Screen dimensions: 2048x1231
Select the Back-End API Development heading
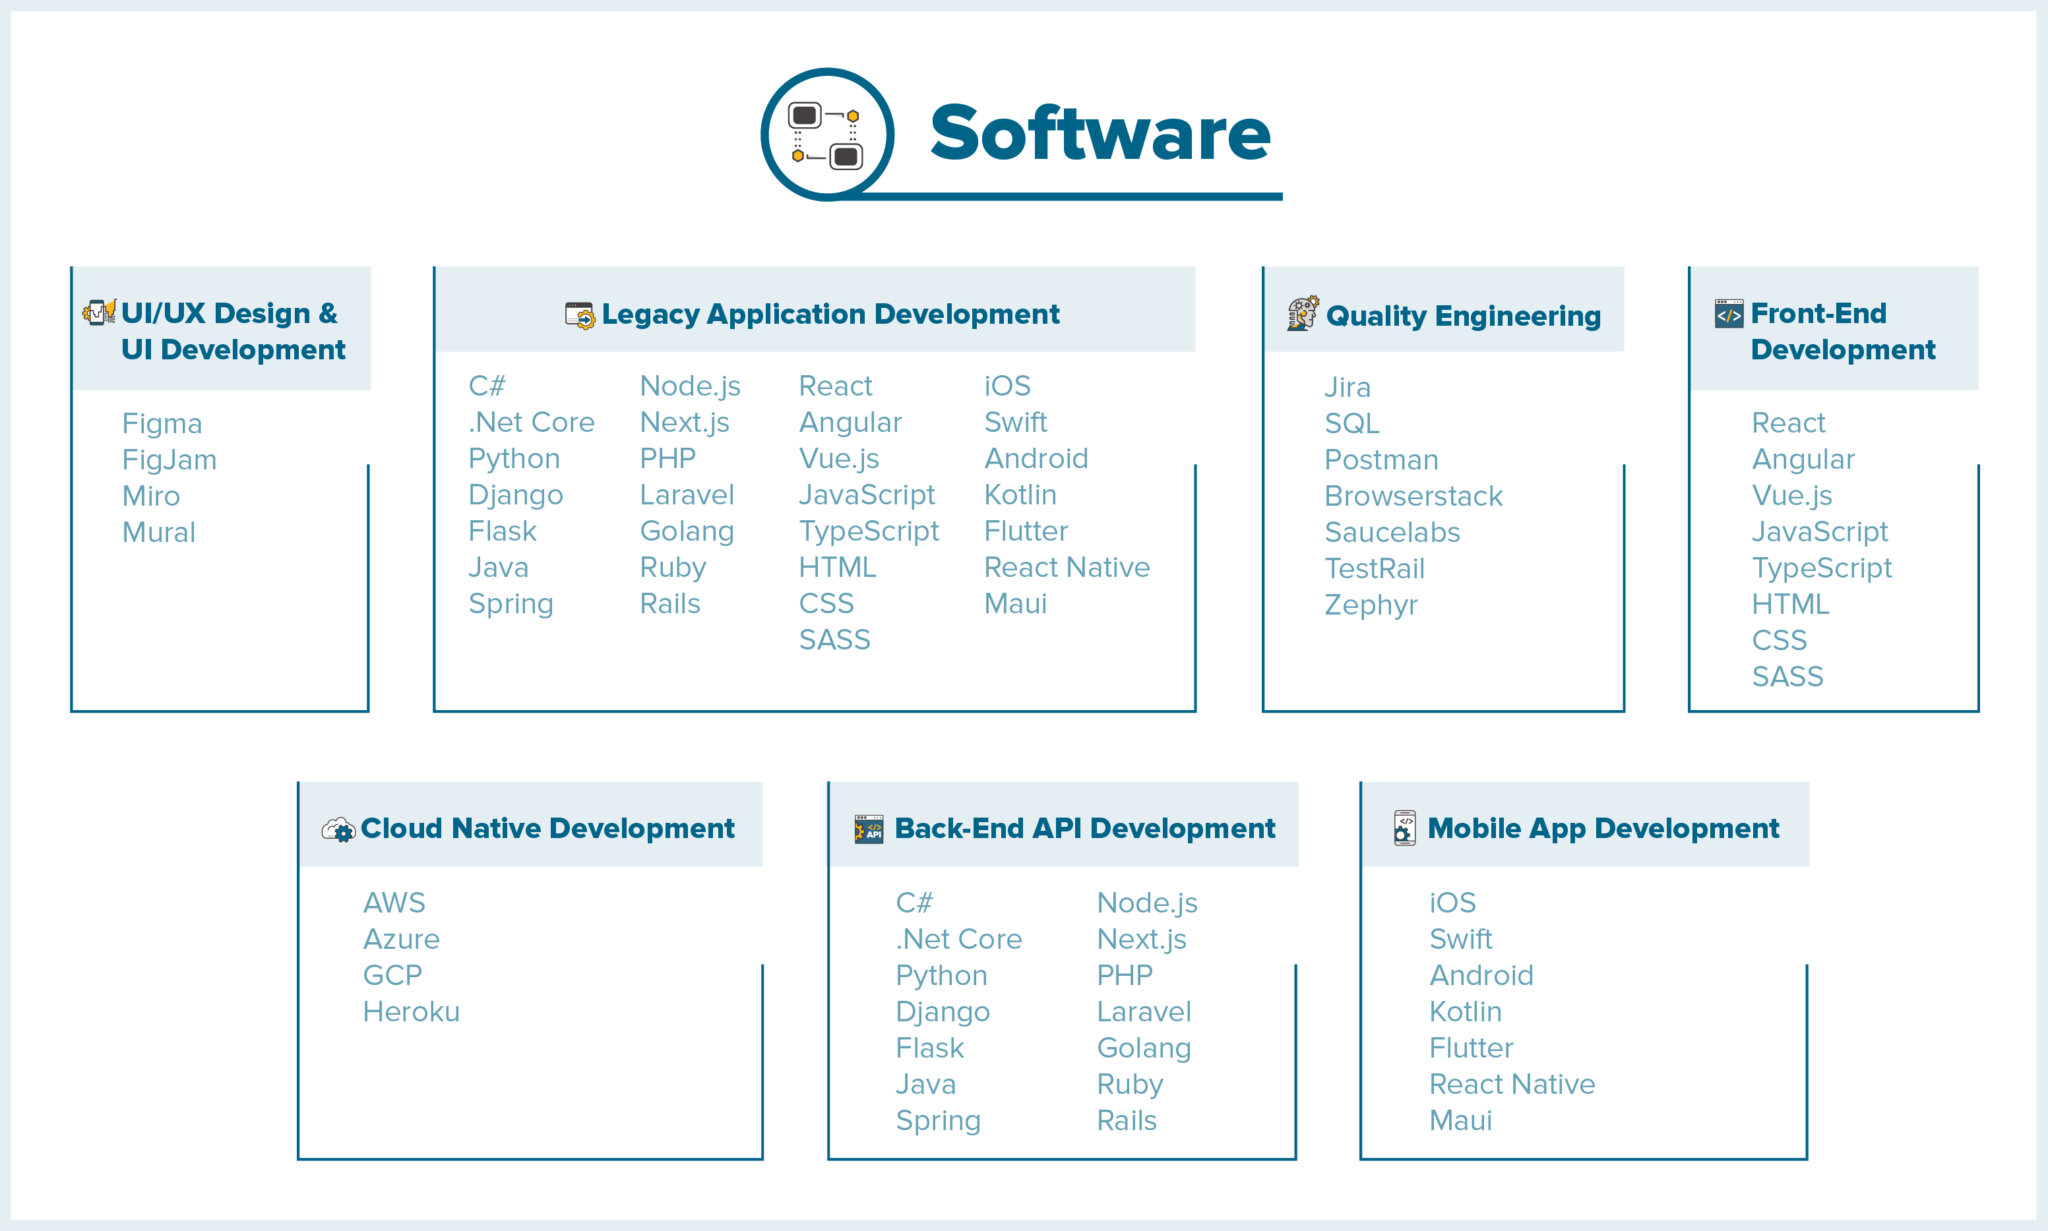(x=1084, y=828)
